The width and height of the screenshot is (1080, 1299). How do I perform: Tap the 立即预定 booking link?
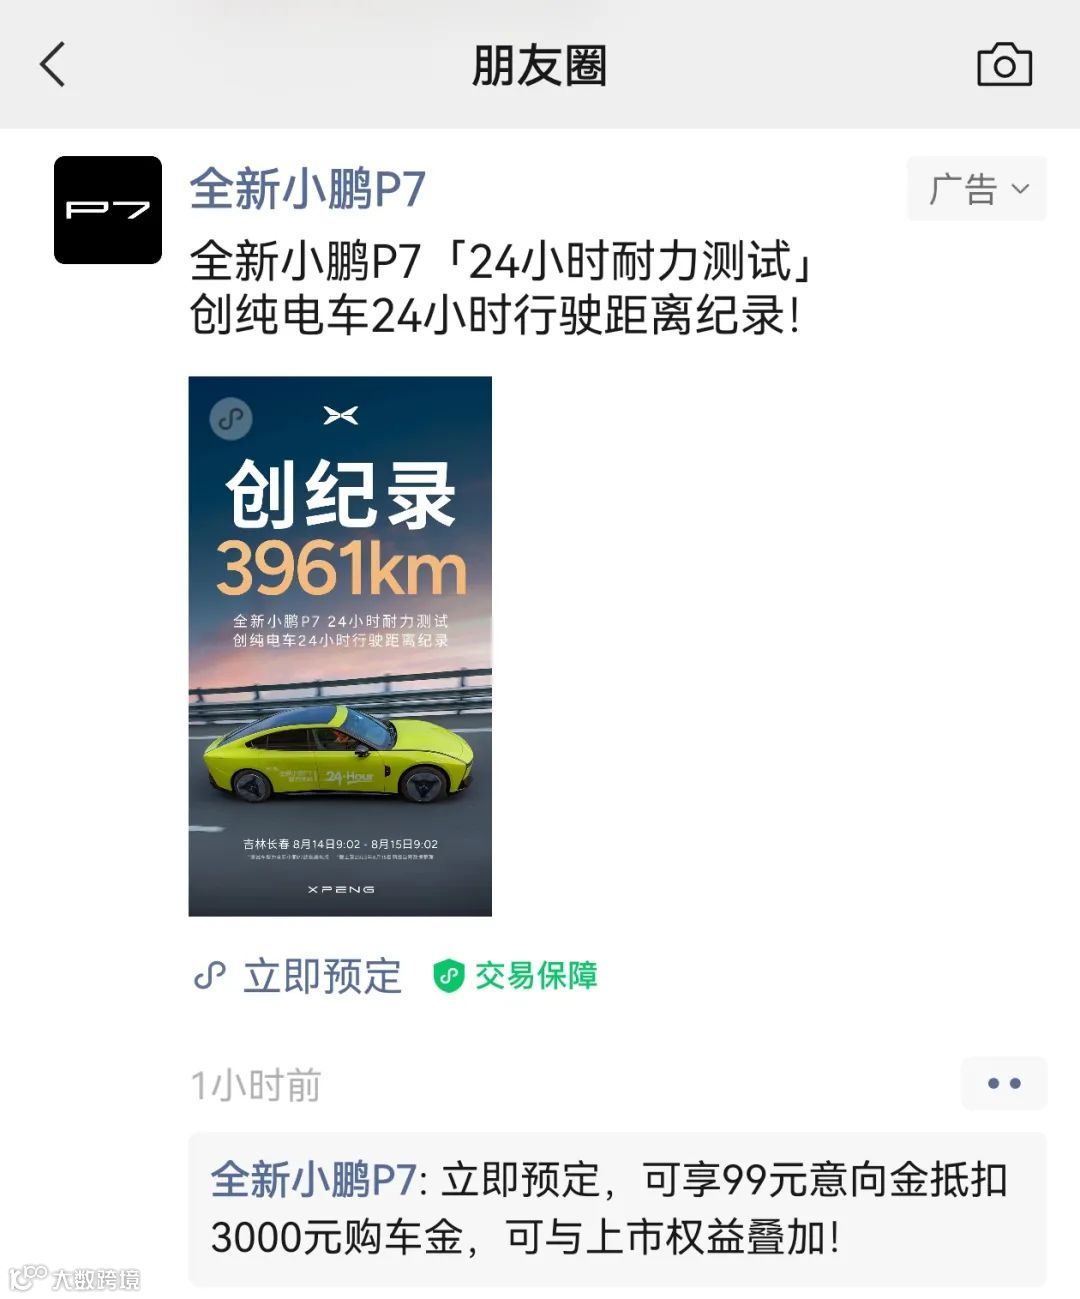tap(322, 975)
